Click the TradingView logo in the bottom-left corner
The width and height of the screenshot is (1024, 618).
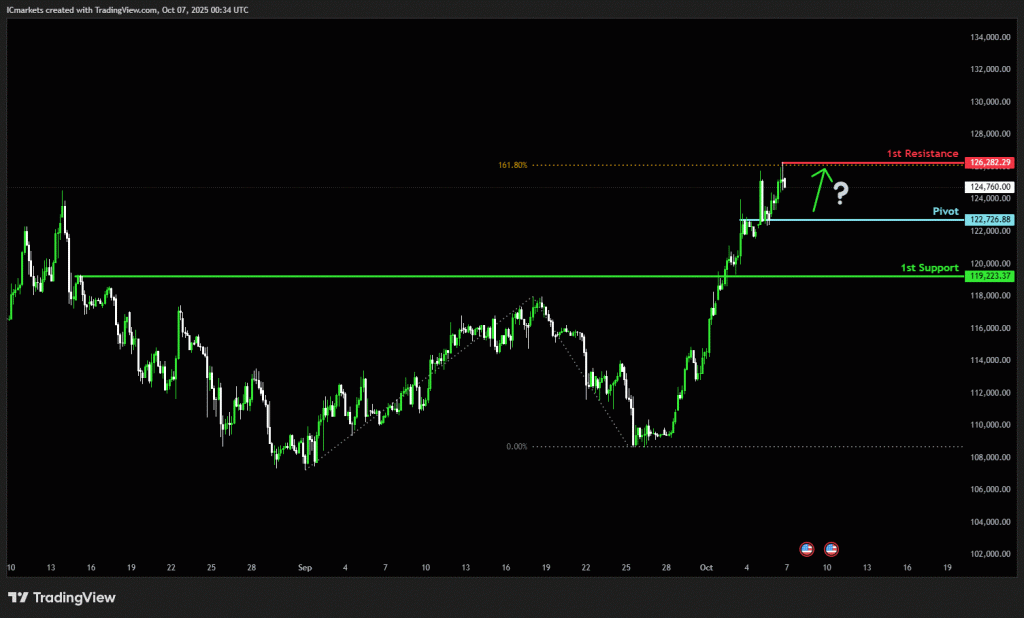62,597
